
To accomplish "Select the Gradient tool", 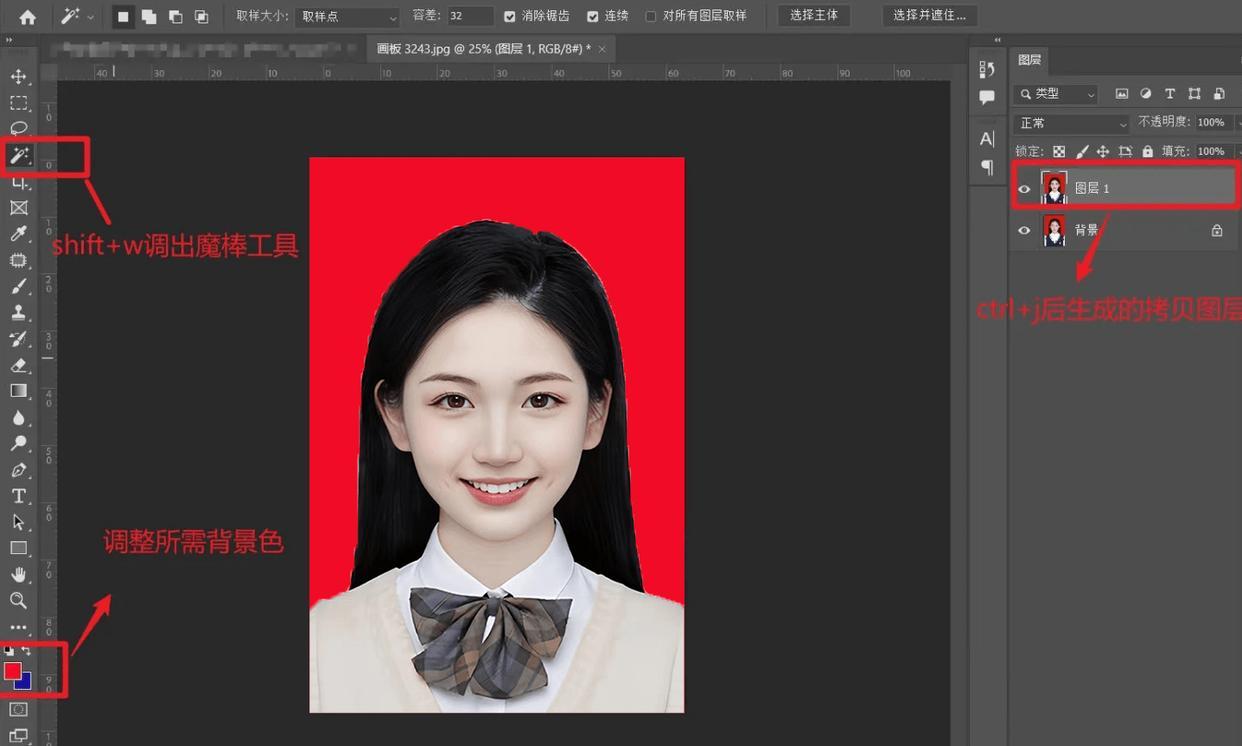I will pos(18,391).
